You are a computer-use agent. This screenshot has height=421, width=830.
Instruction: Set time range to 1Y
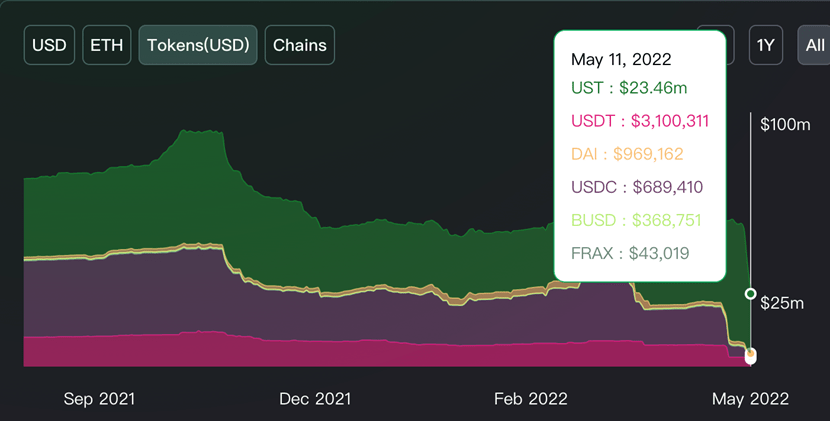click(x=765, y=45)
